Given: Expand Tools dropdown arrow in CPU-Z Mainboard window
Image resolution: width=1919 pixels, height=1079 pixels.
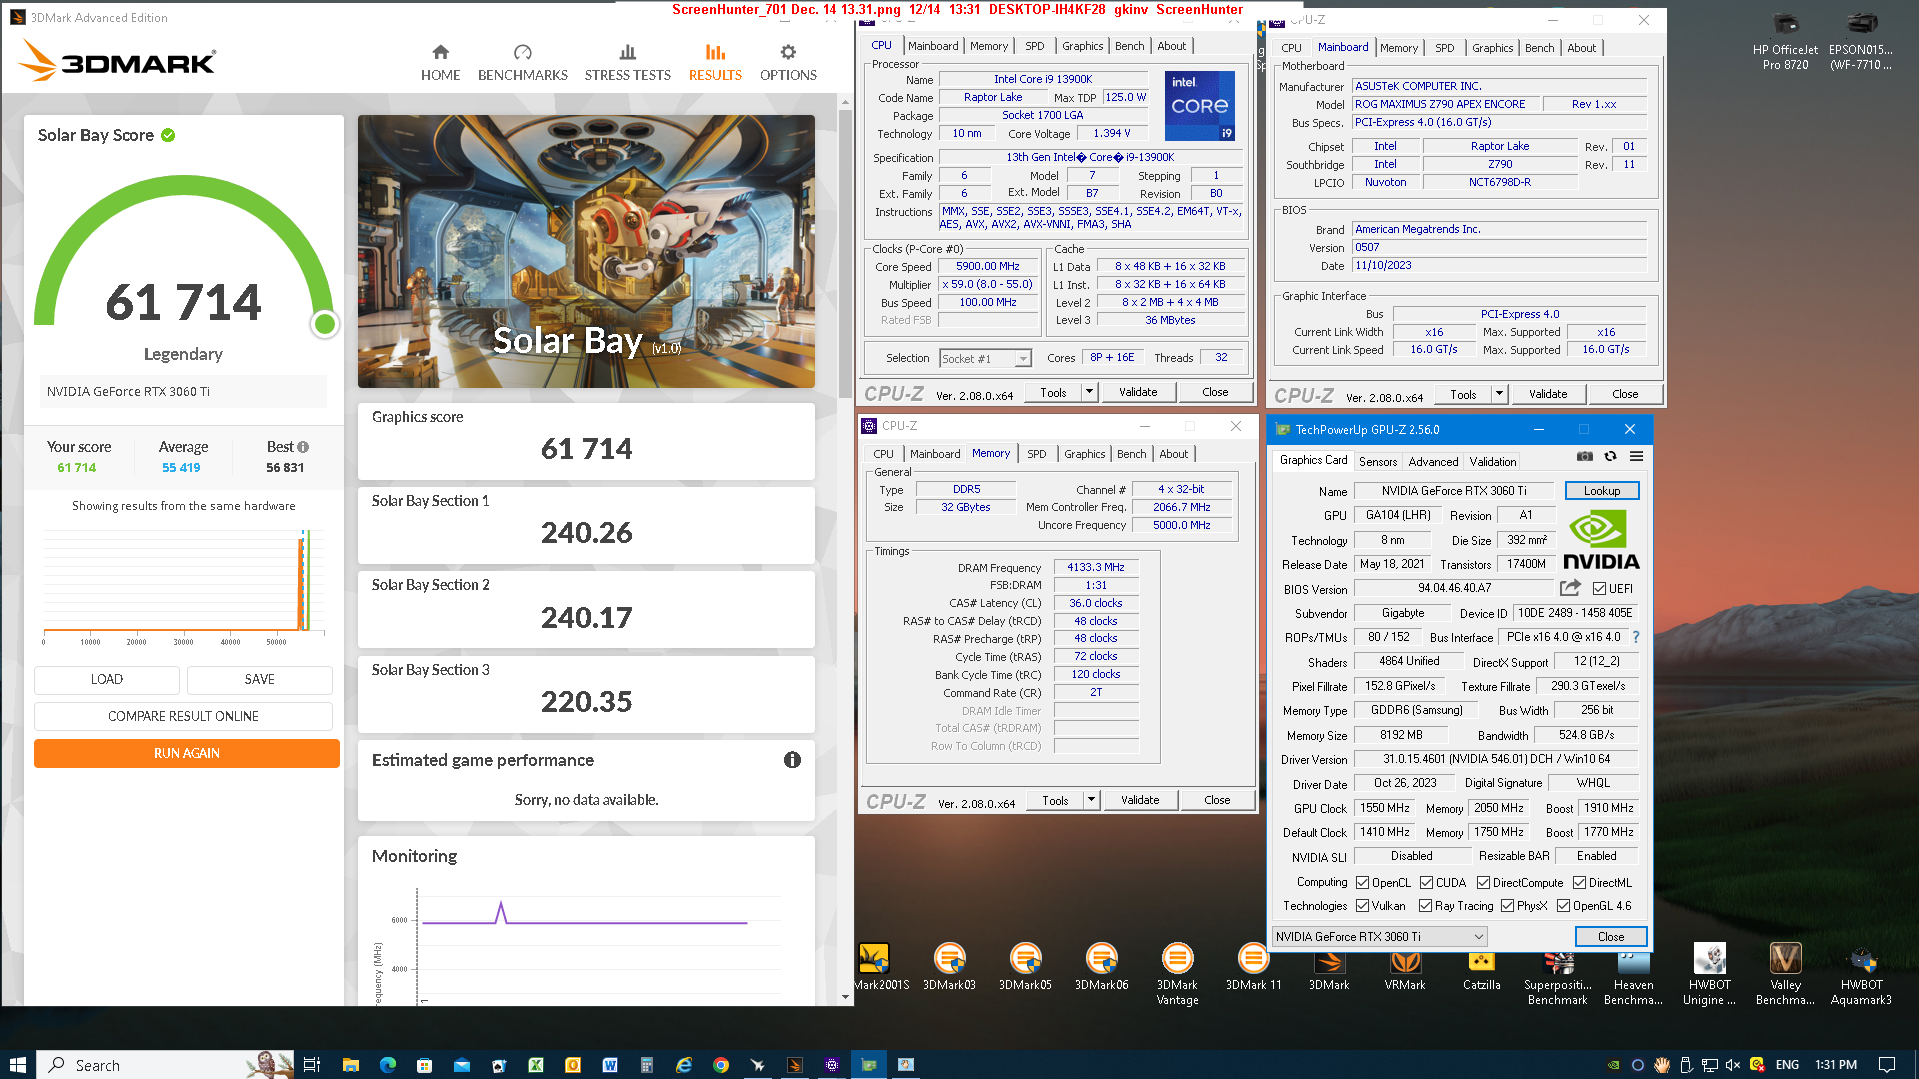Looking at the screenshot, I should (x=1499, y=394).
